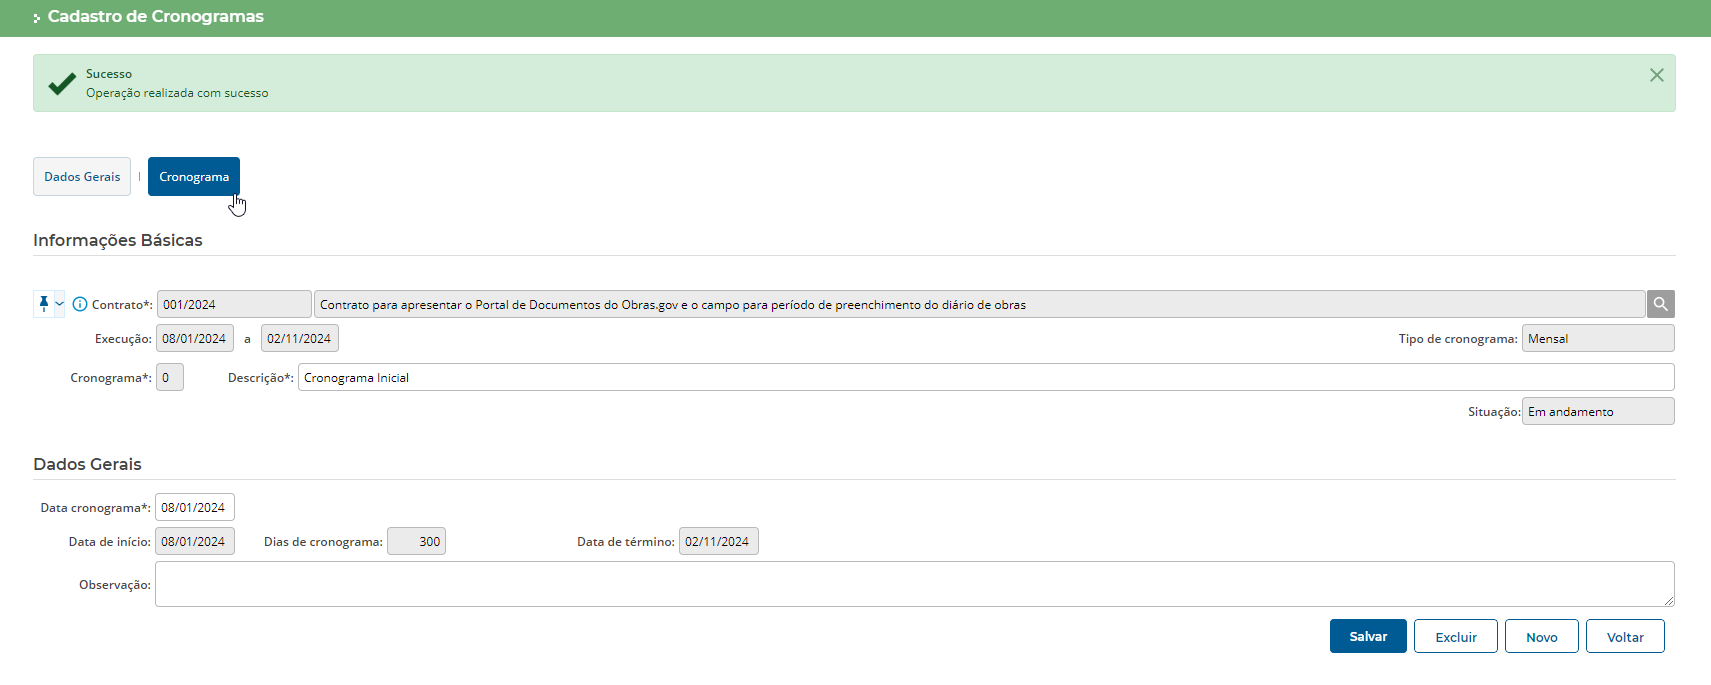Dismiss the success message with the X
The width and height of the screenshot is (1711, 685).
[x=1656, y=75]
